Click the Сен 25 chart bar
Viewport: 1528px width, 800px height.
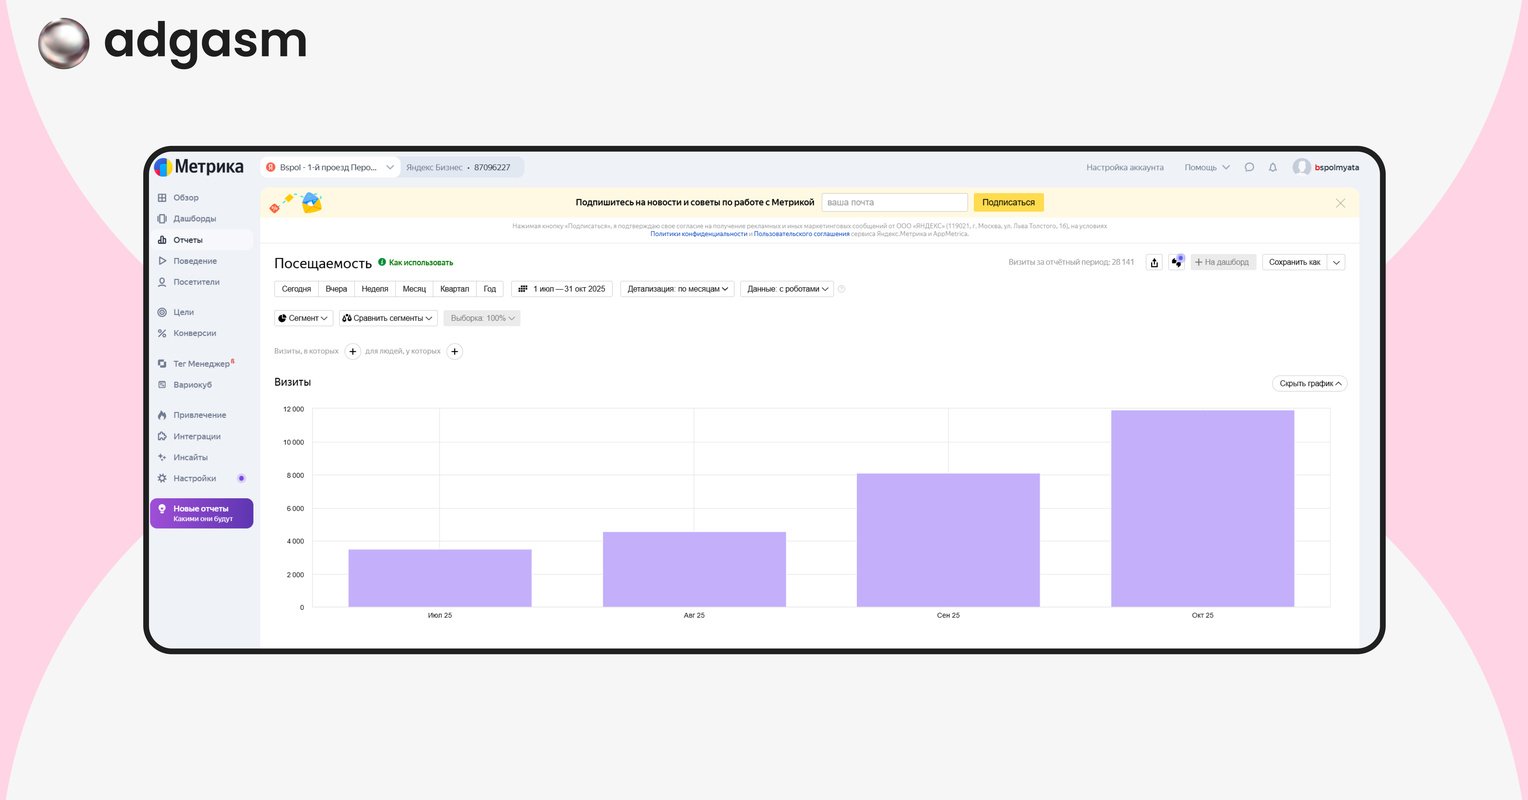tap(948, 540)
